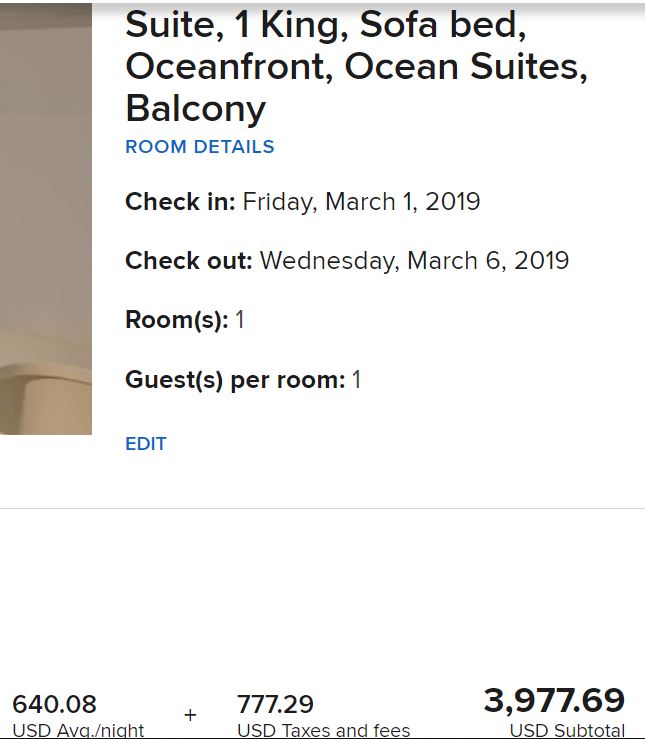This screenshot has height=739, width=645.
Task: Click the plus sign between the prices
Action: pyautogui.click(x=190, y=716)
